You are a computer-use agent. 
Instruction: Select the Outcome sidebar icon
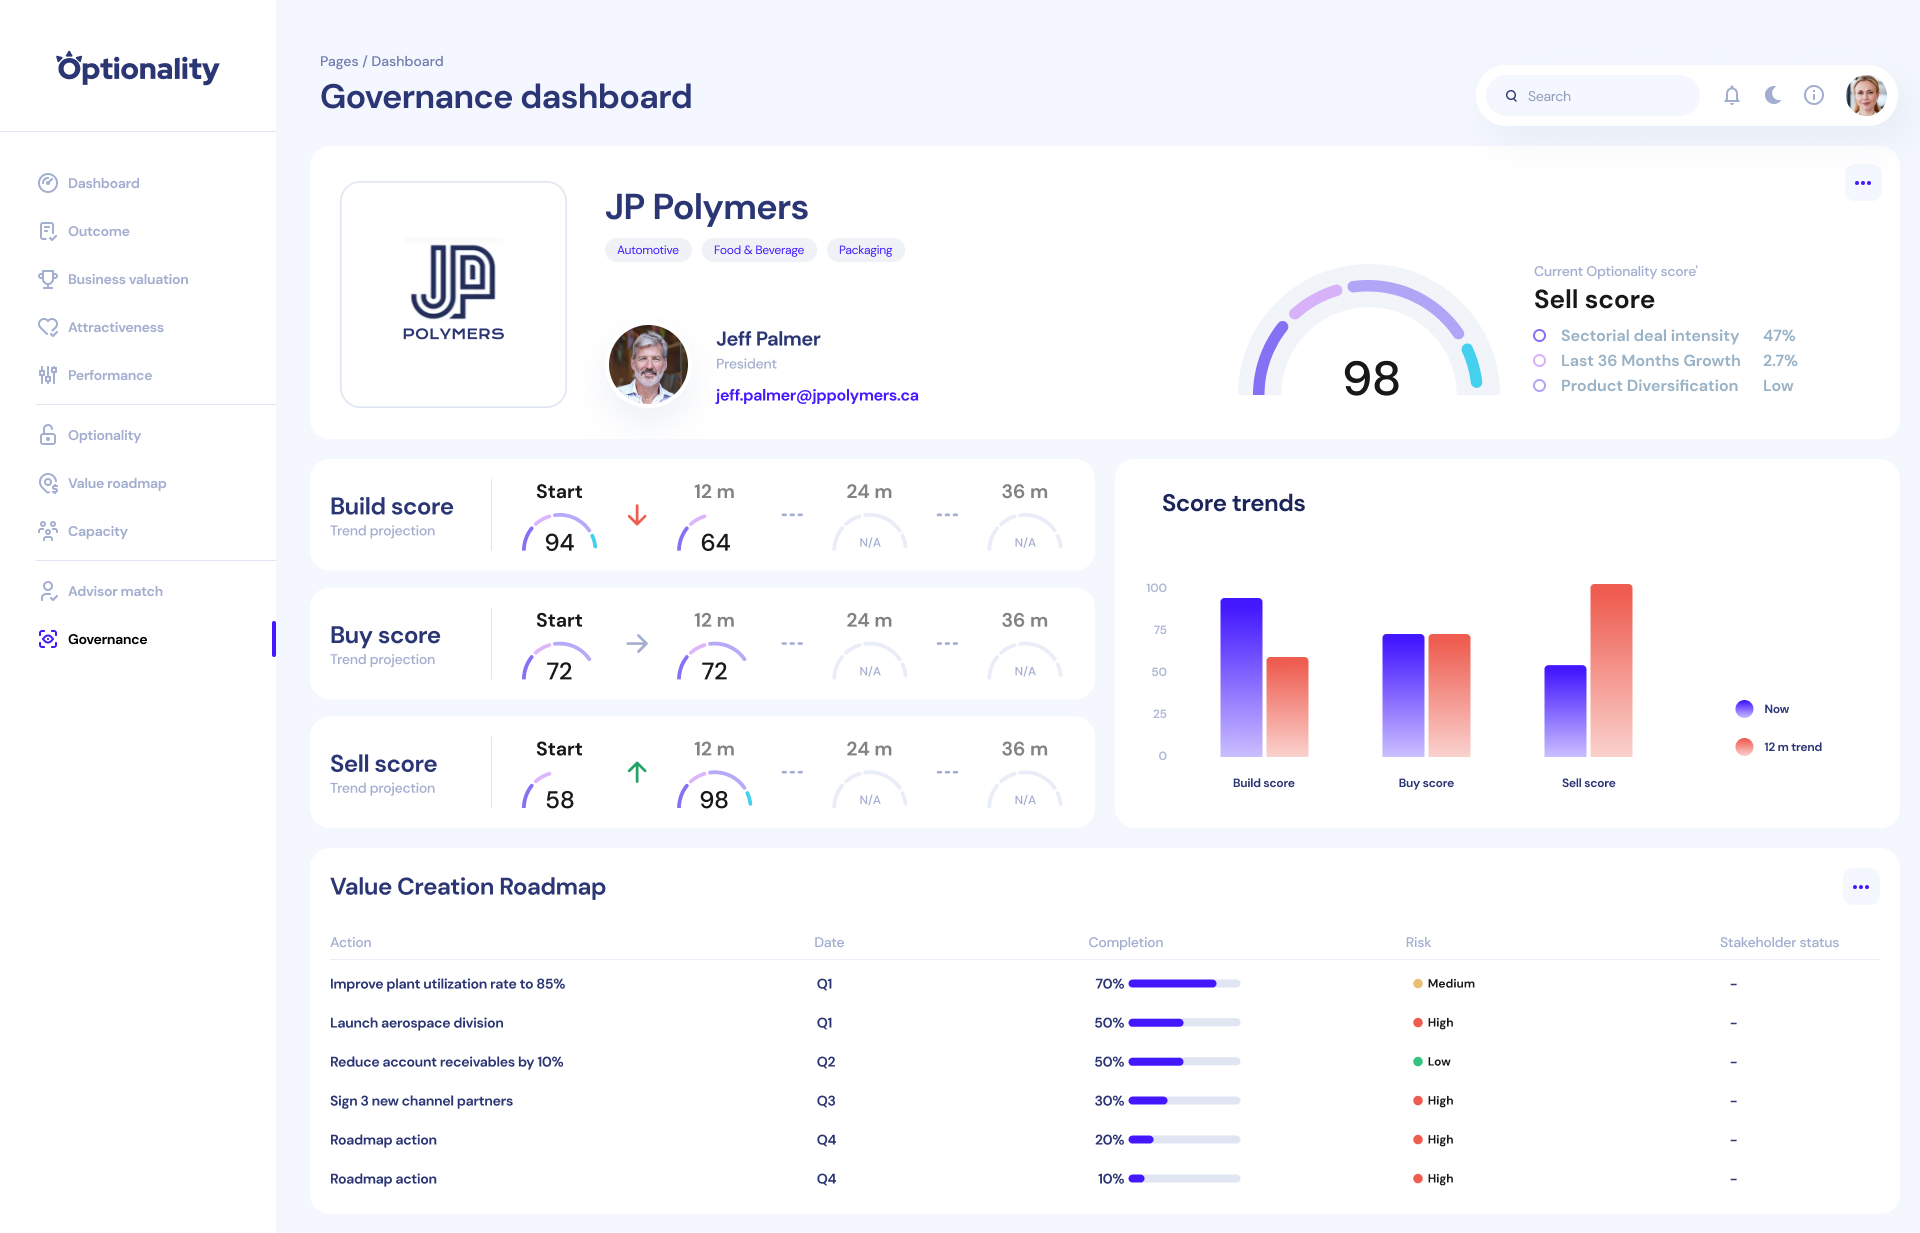pos(48,231)
